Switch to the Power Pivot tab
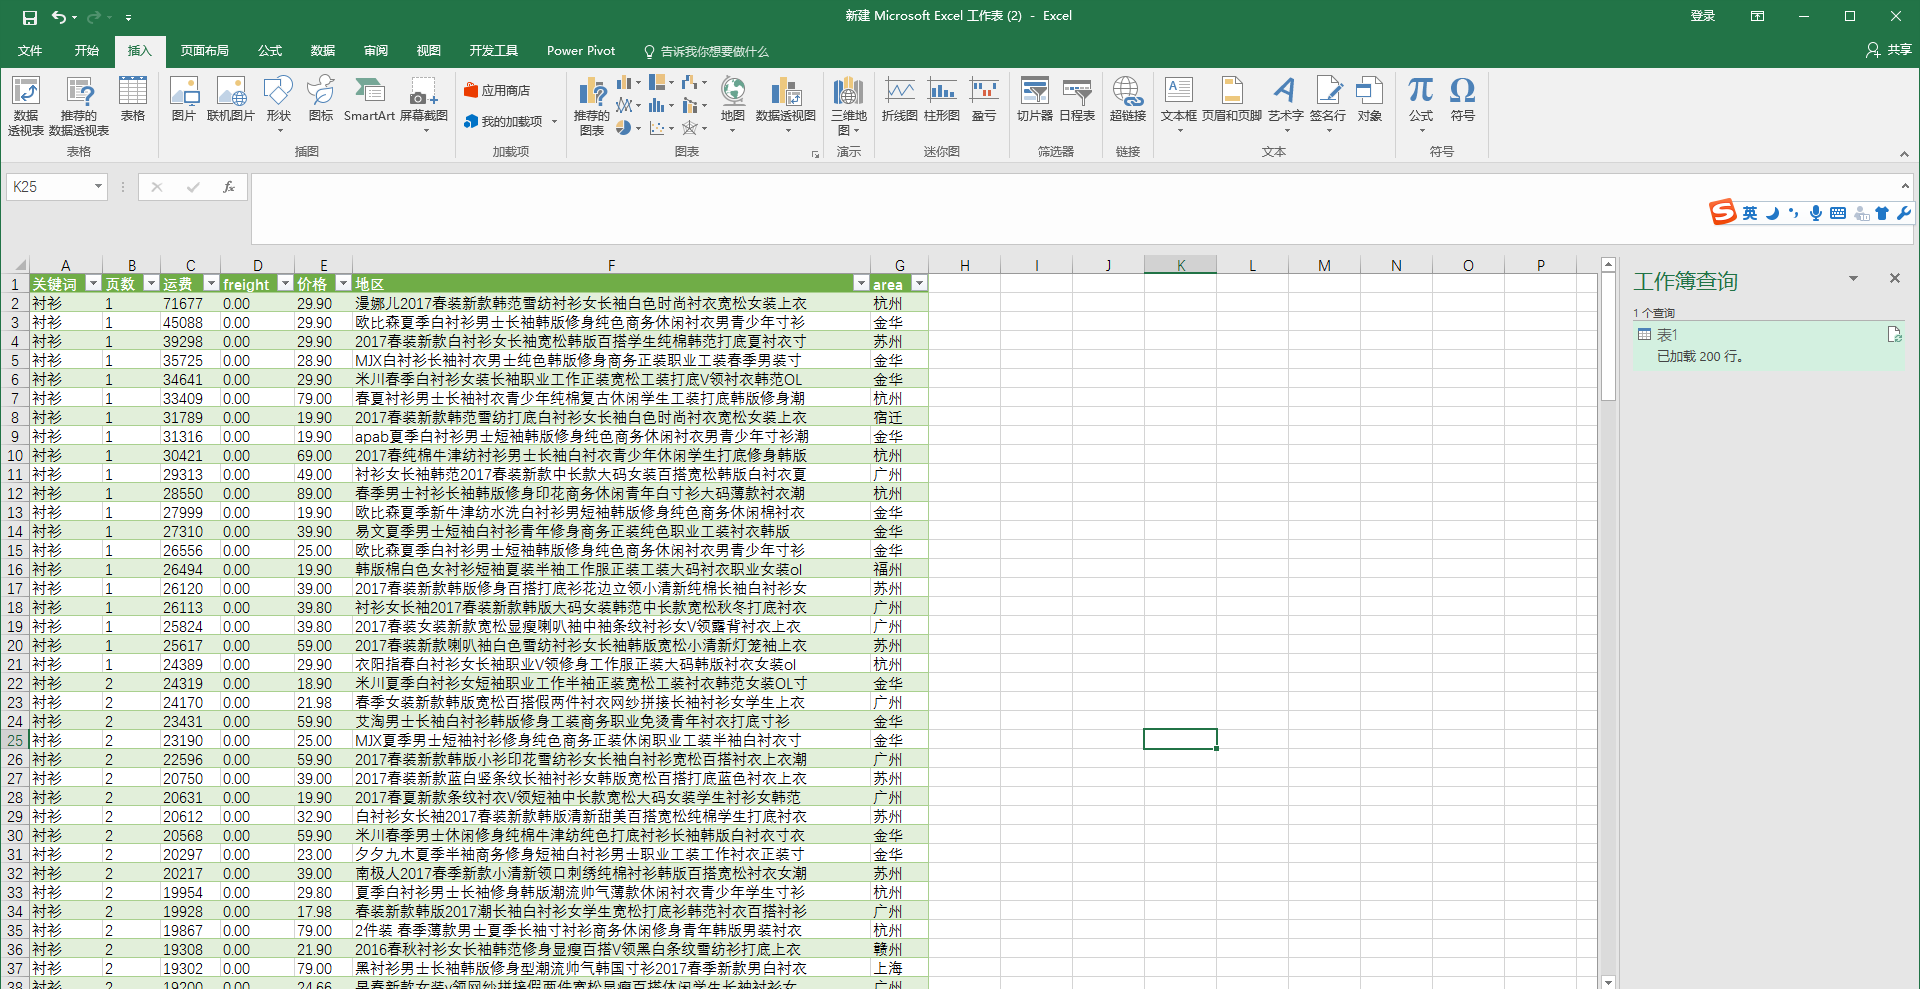The height and width of the screenshot is (989, 1920). (581, 51)
